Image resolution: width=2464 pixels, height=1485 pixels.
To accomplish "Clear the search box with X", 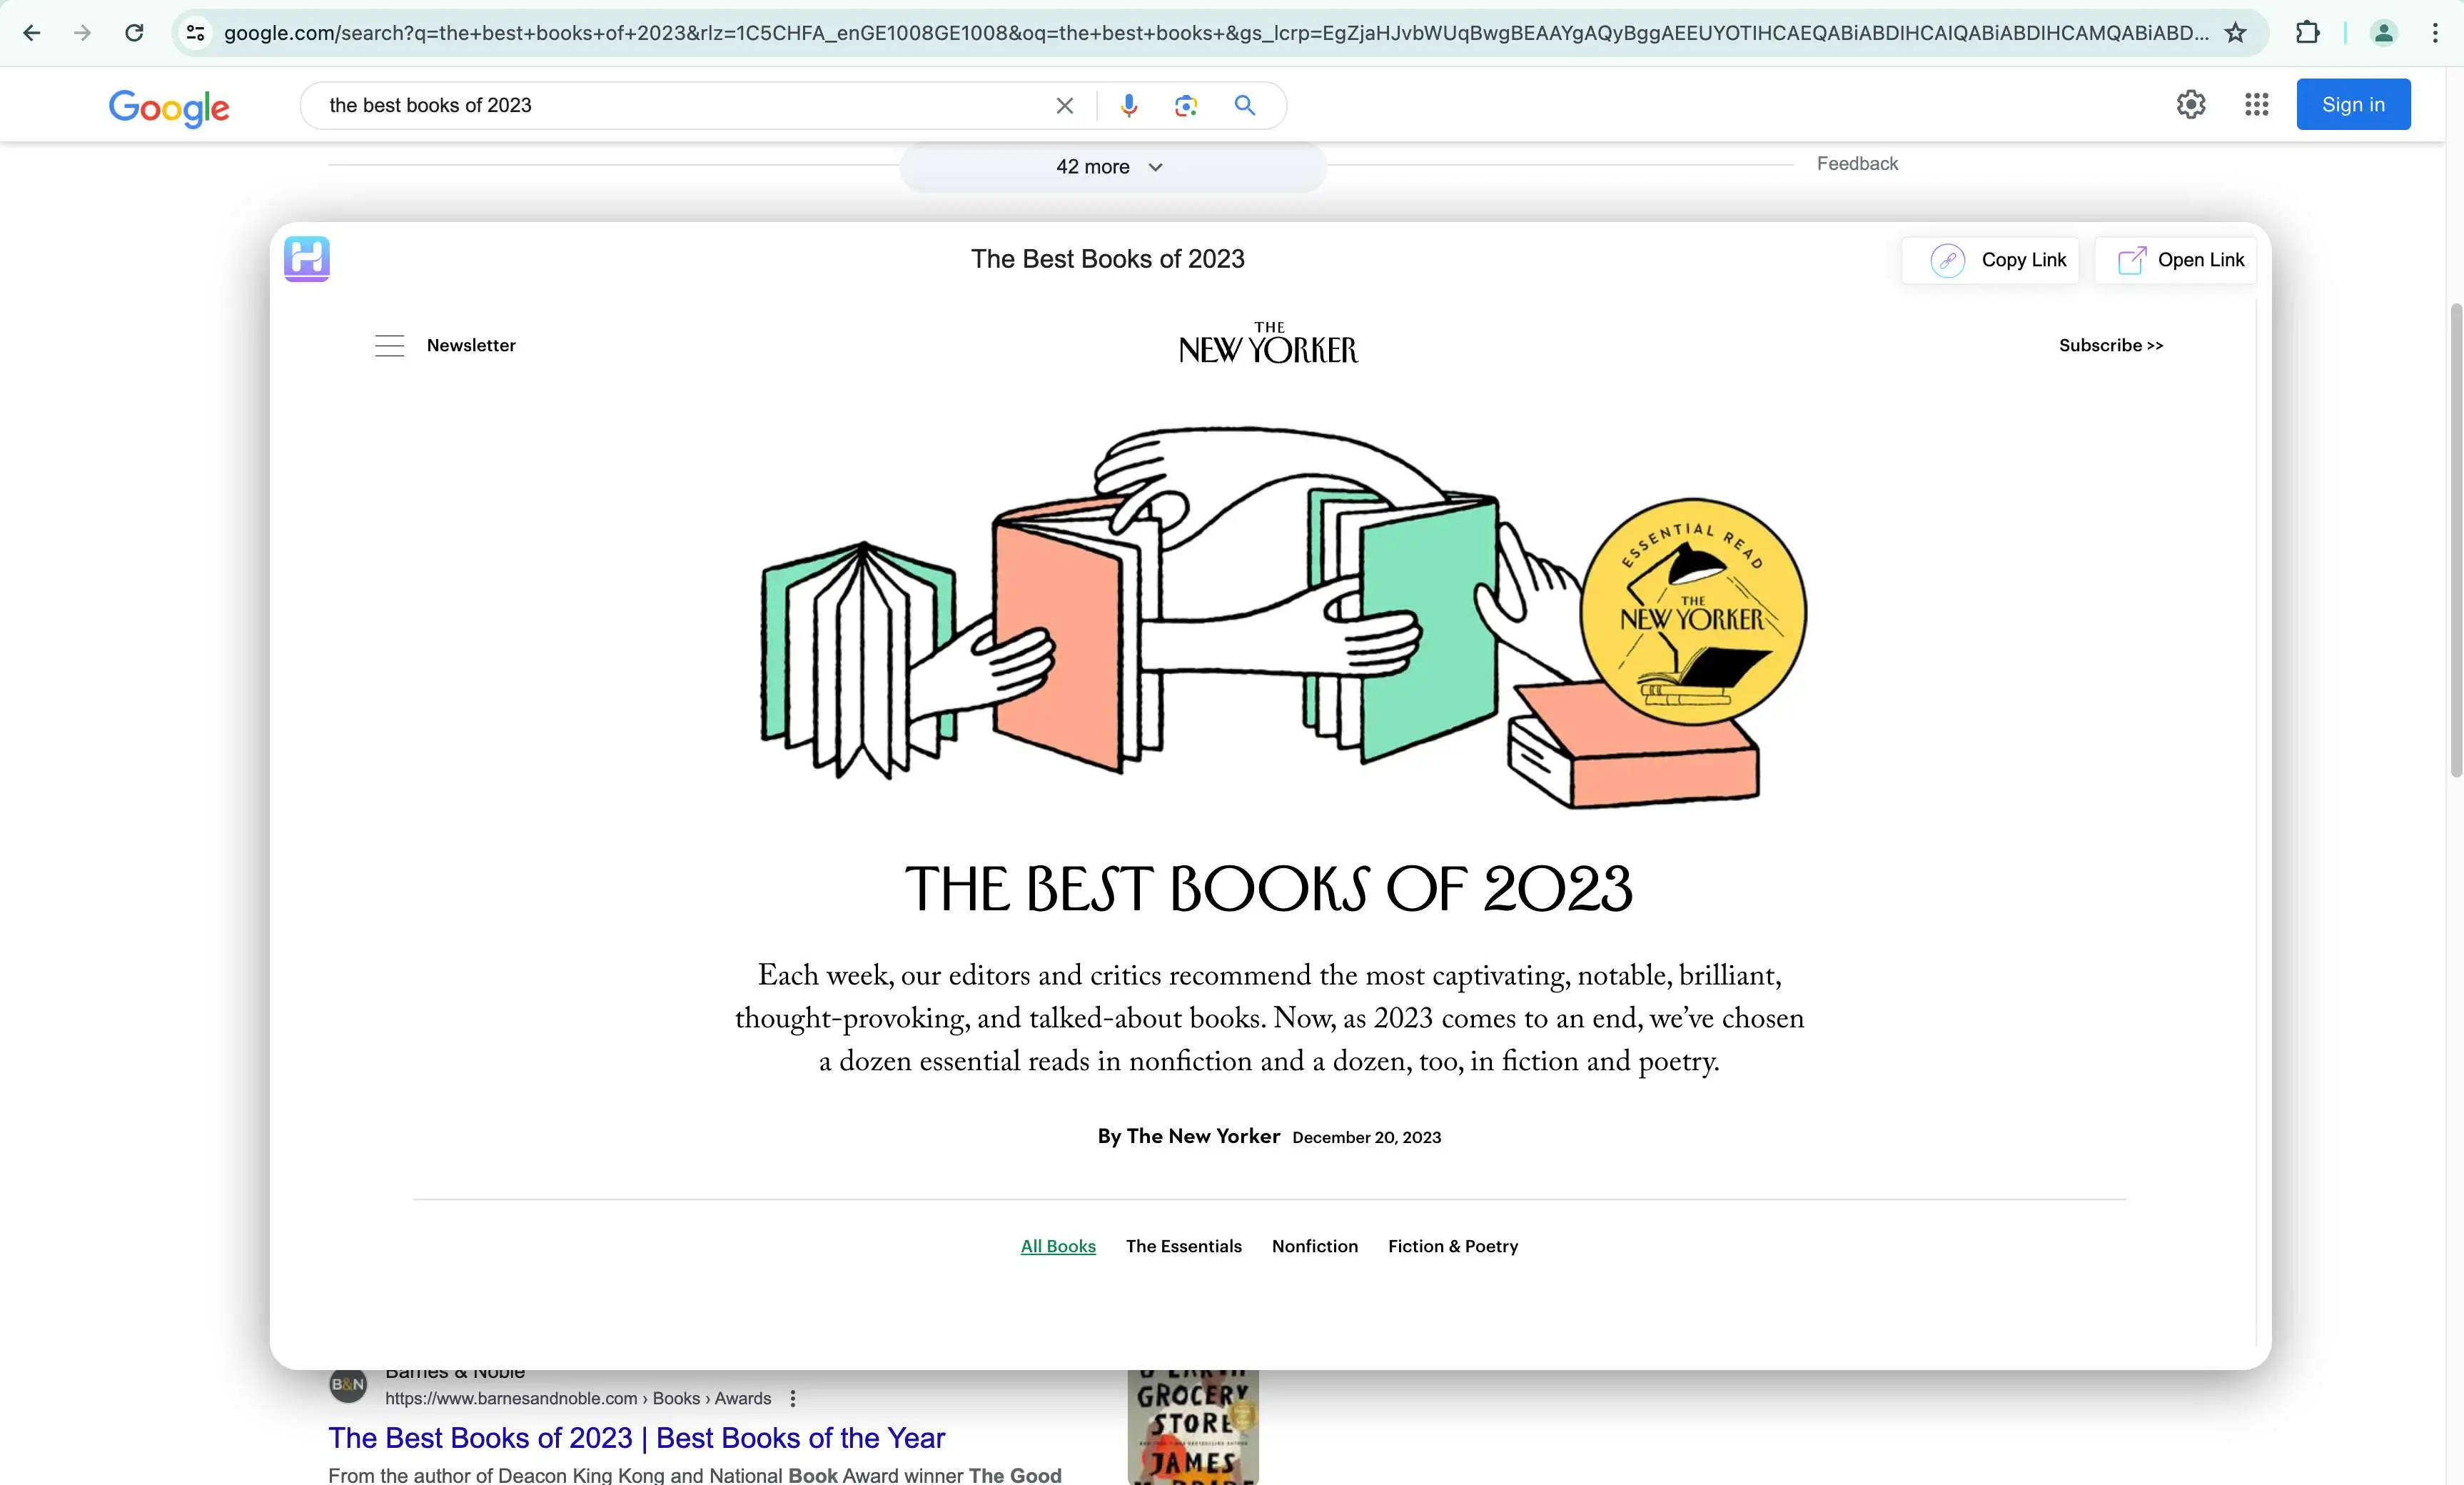I will (x=1065, y=105).
